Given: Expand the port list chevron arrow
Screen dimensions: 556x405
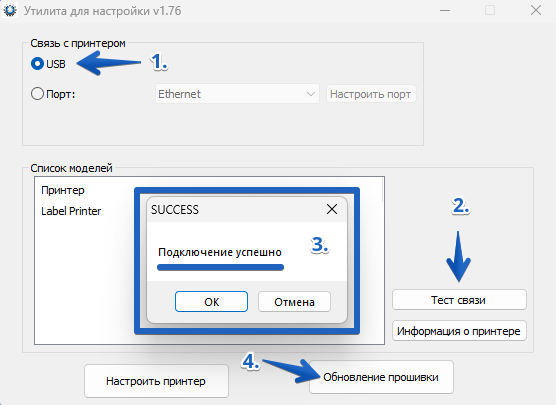Looking at the screenshot, I should point(311,94).
